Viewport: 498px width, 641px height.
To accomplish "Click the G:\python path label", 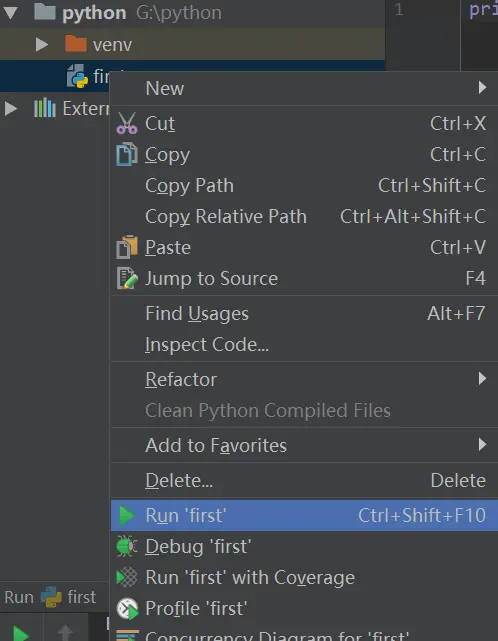I will [x=179, y=13].
